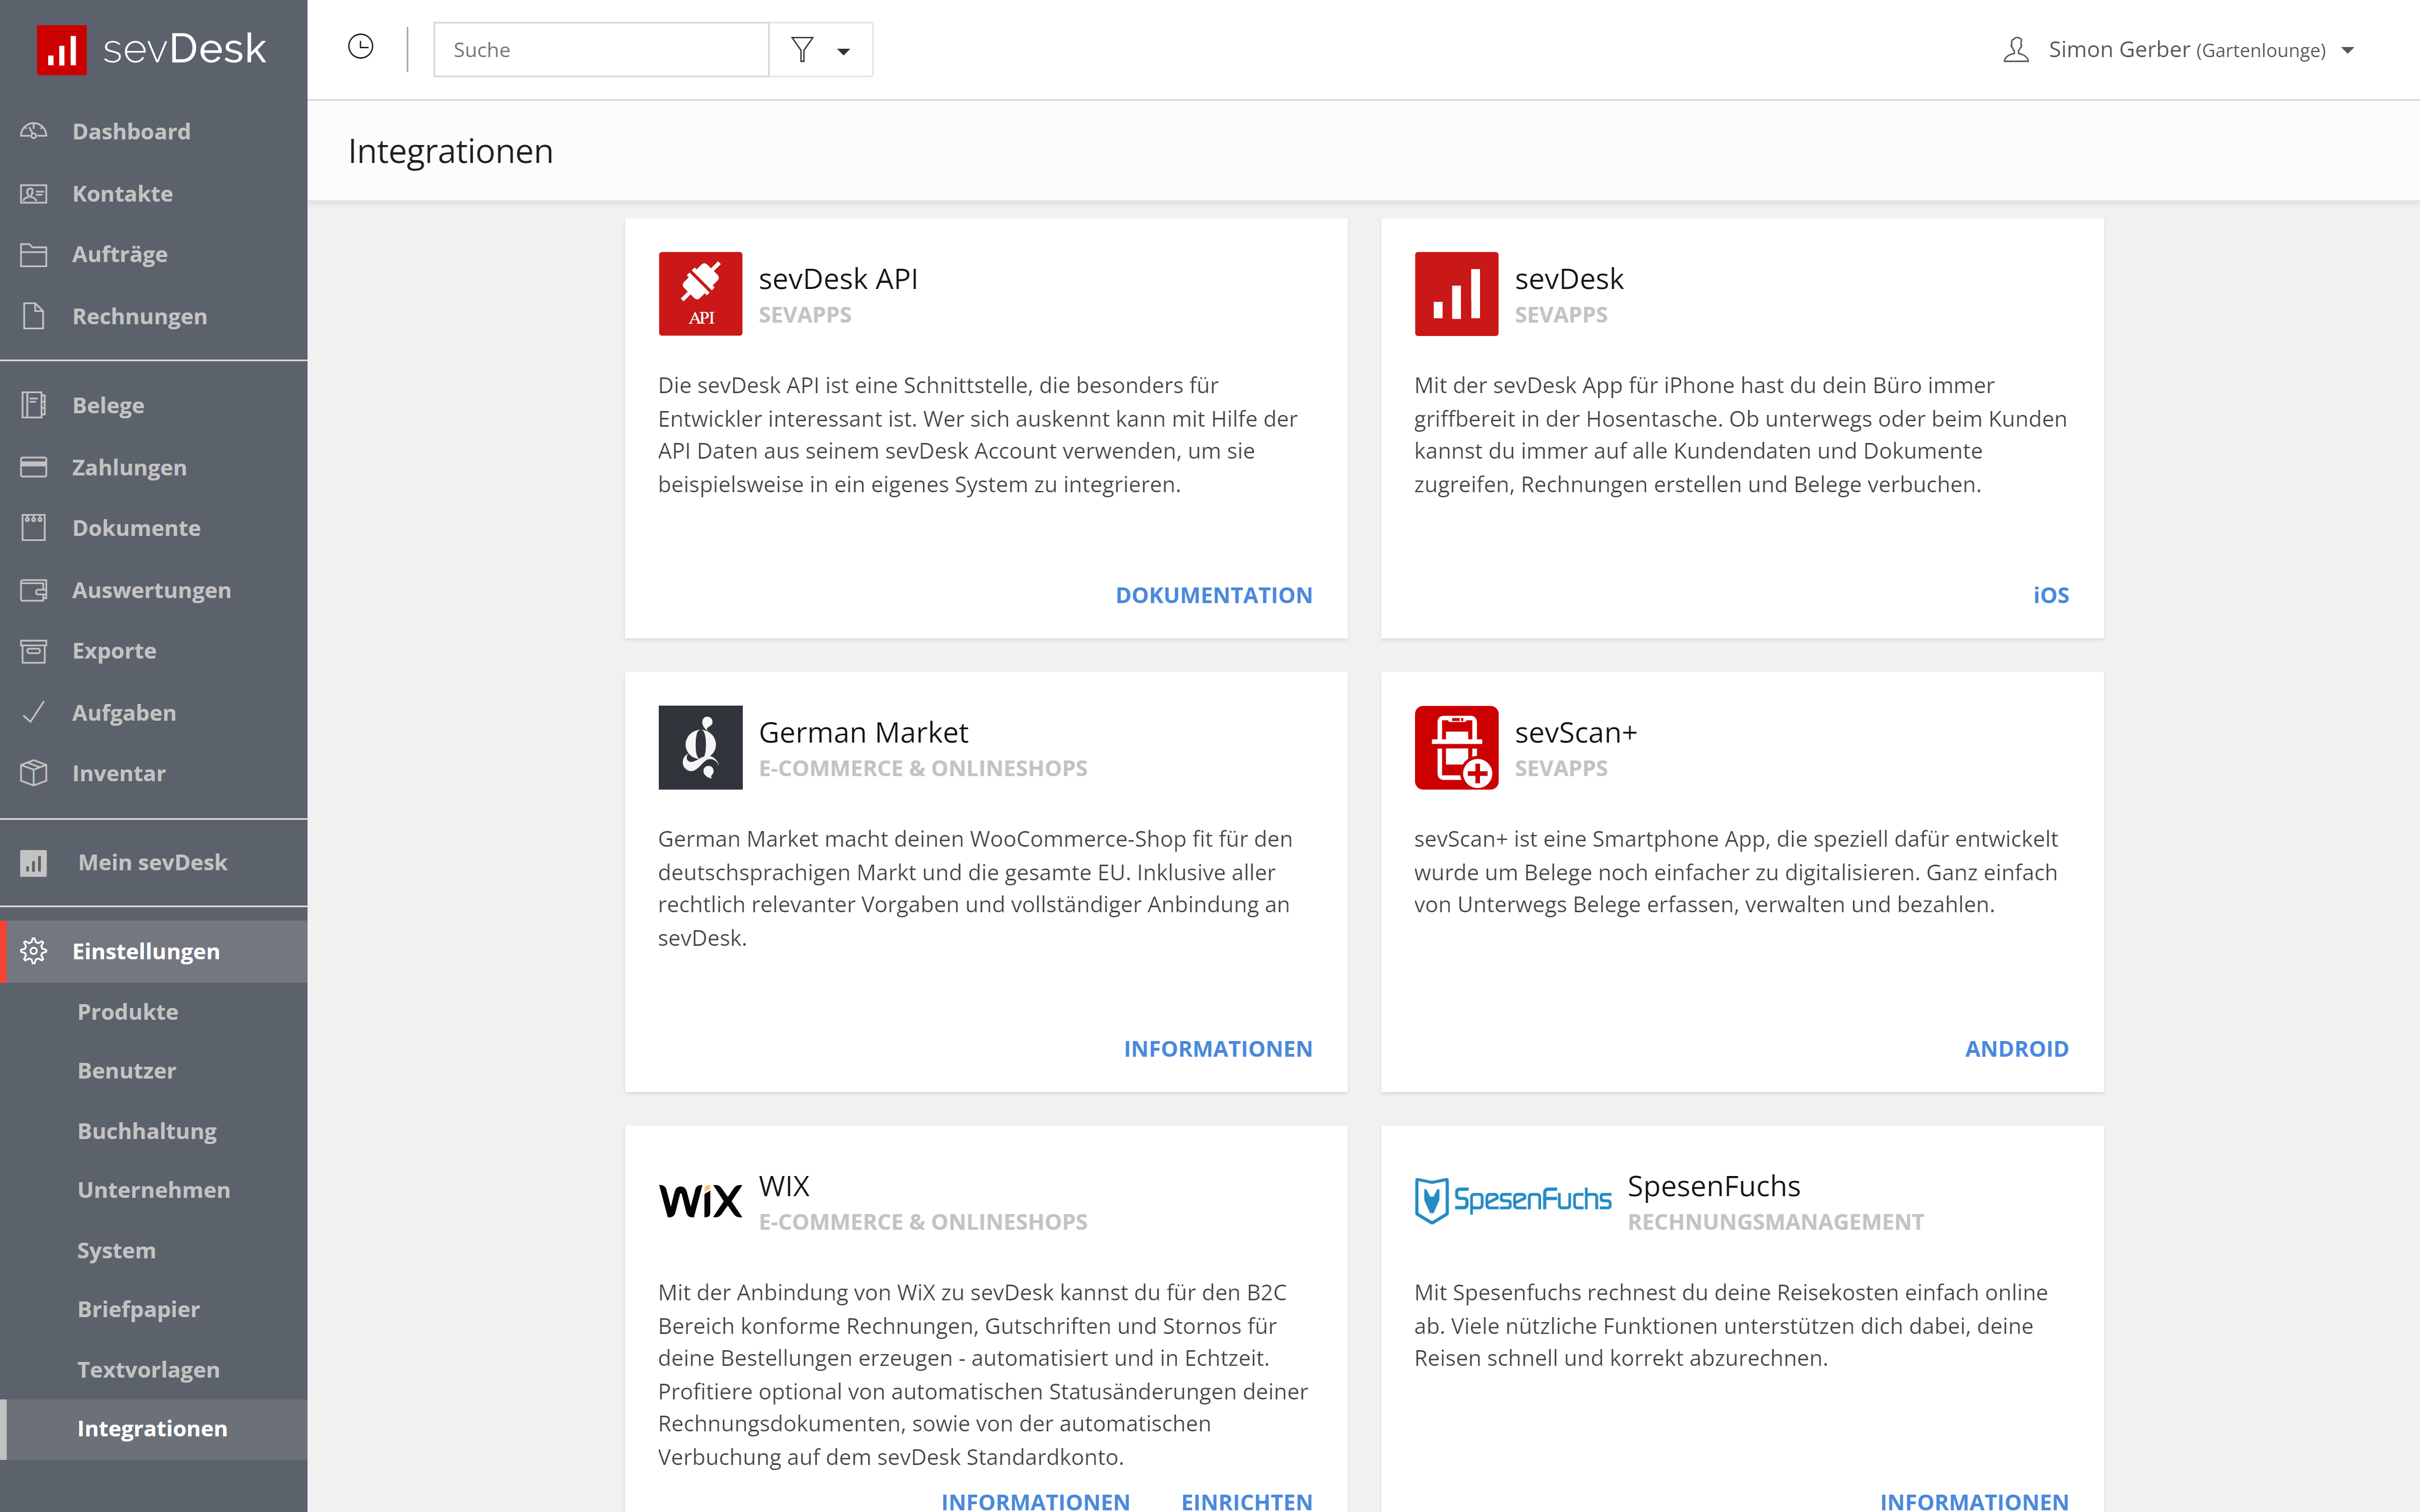
Task: Click the Aufträge folder icon
Action: (34, 254)
